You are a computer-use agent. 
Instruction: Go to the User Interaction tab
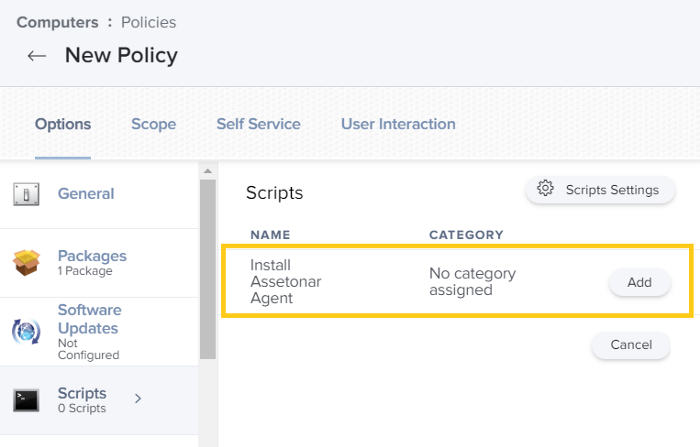[398, 124]
